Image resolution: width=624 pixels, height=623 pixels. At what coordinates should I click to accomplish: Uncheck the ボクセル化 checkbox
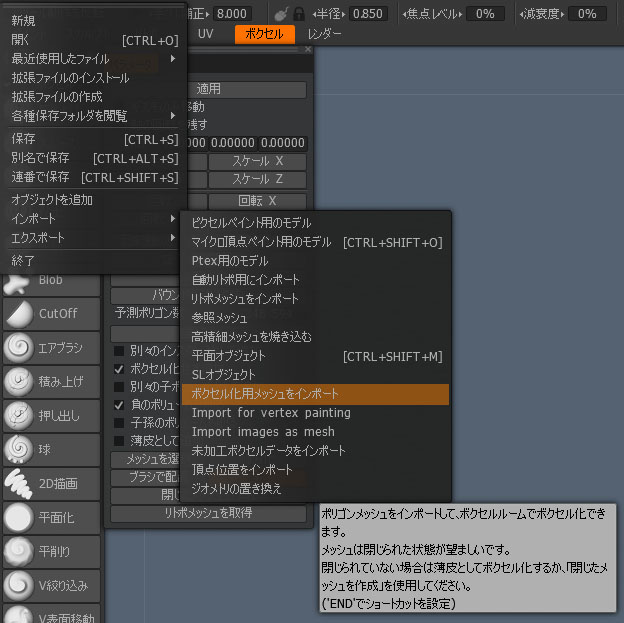click(119, 369)
